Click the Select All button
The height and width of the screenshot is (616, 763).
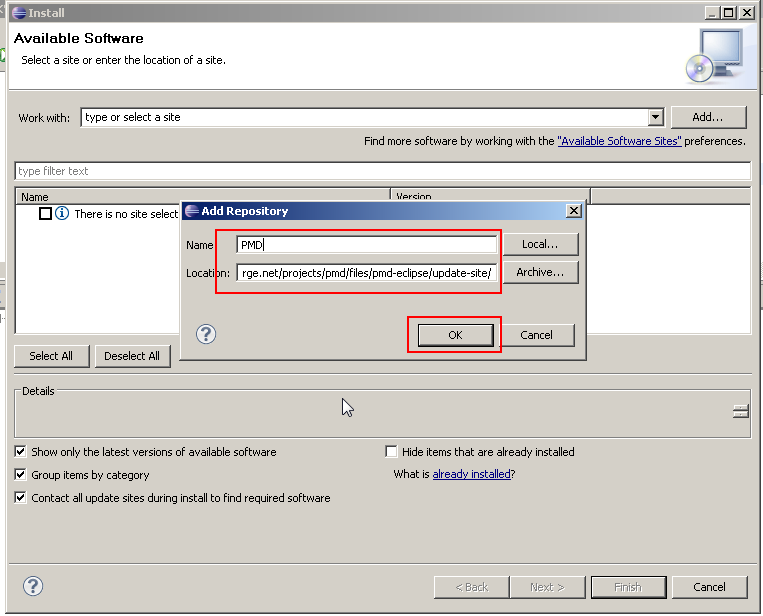(x=52, y=356)
